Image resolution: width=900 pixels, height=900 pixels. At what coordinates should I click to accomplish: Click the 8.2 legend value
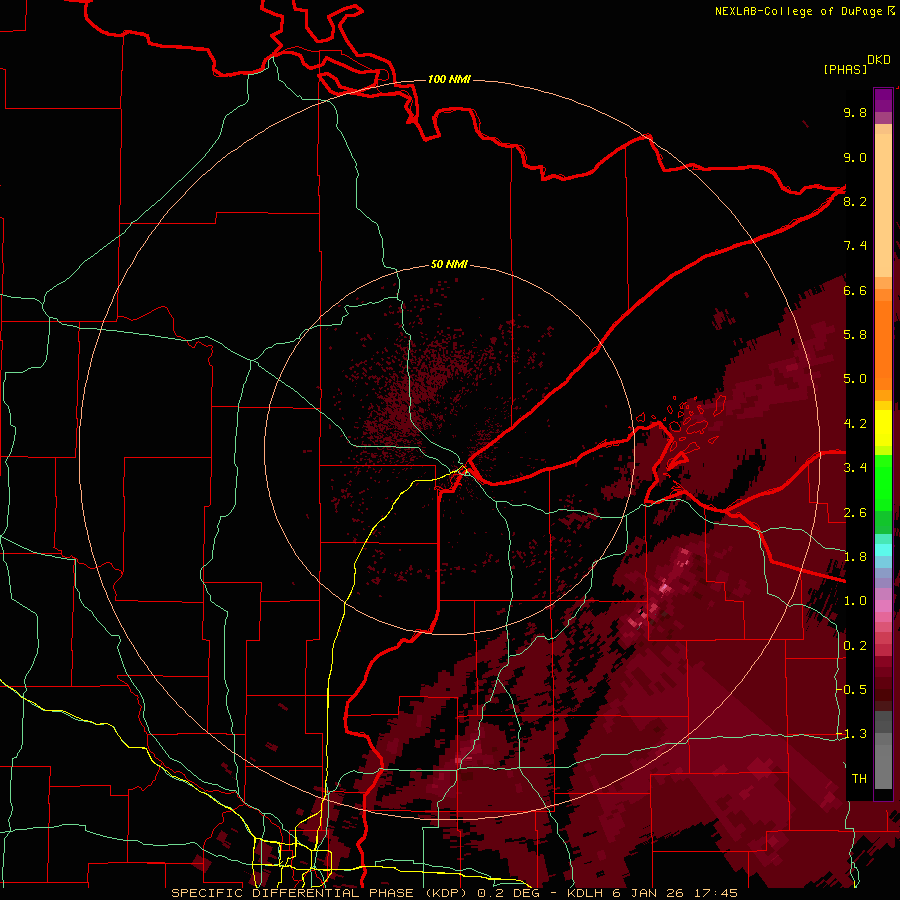tap(855, 201)
